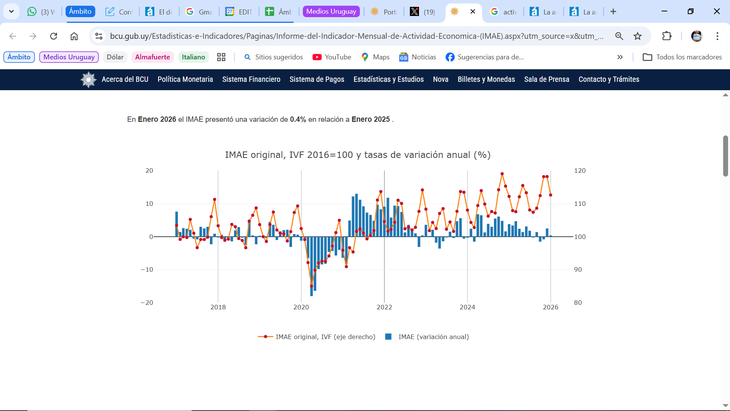Expand the tab search dropdown arrow

point(12,11)
